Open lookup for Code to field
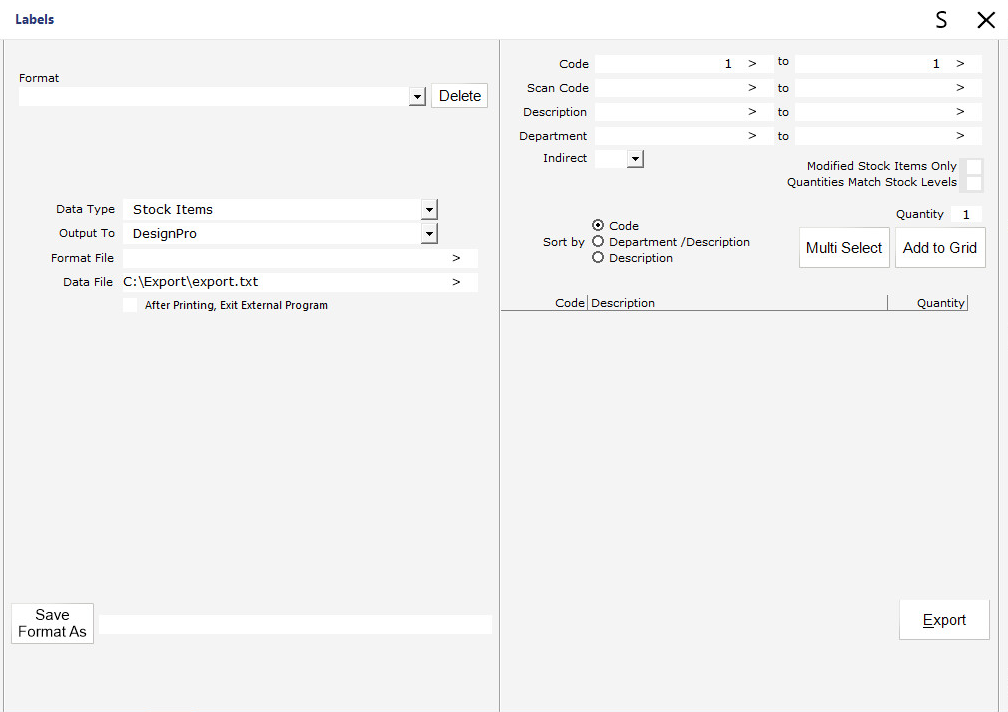 point(960,64)
